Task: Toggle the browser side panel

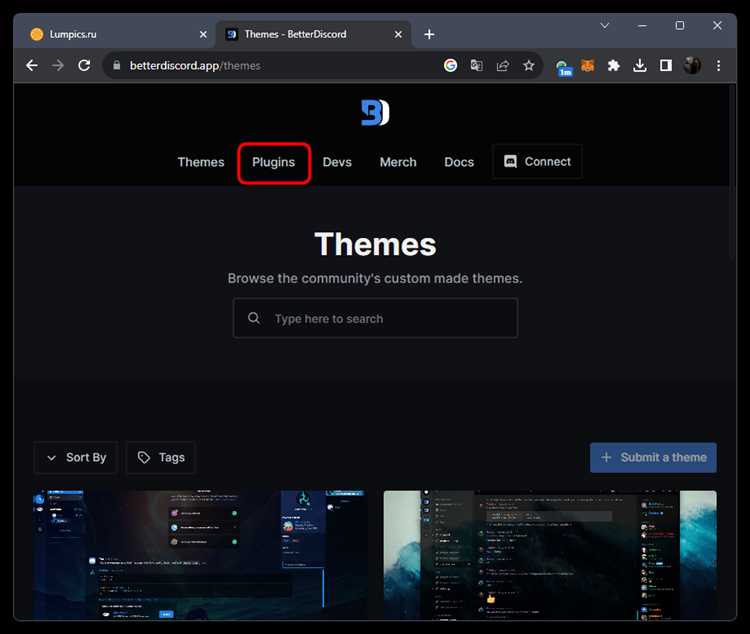Action: [665, 65]
